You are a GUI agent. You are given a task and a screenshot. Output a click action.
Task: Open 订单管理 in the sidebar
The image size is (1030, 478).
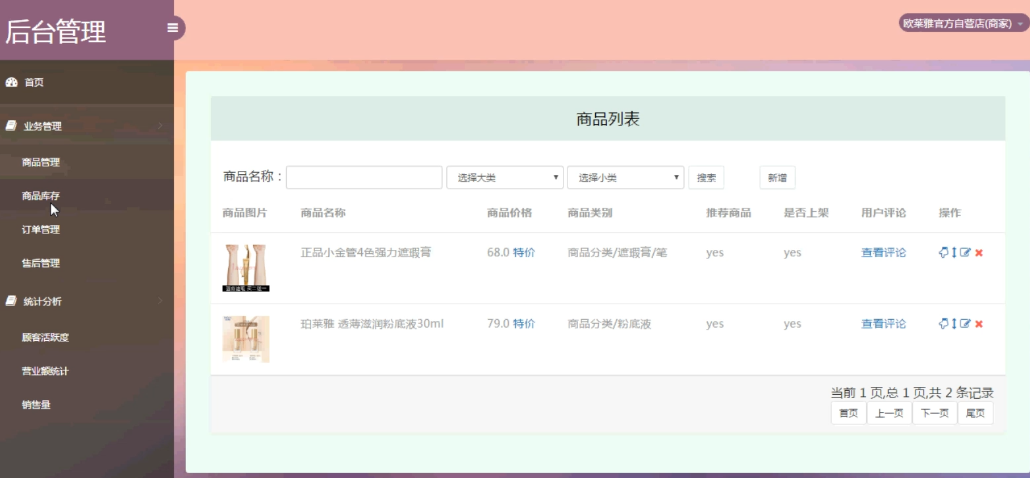click(x=41, y=230)
